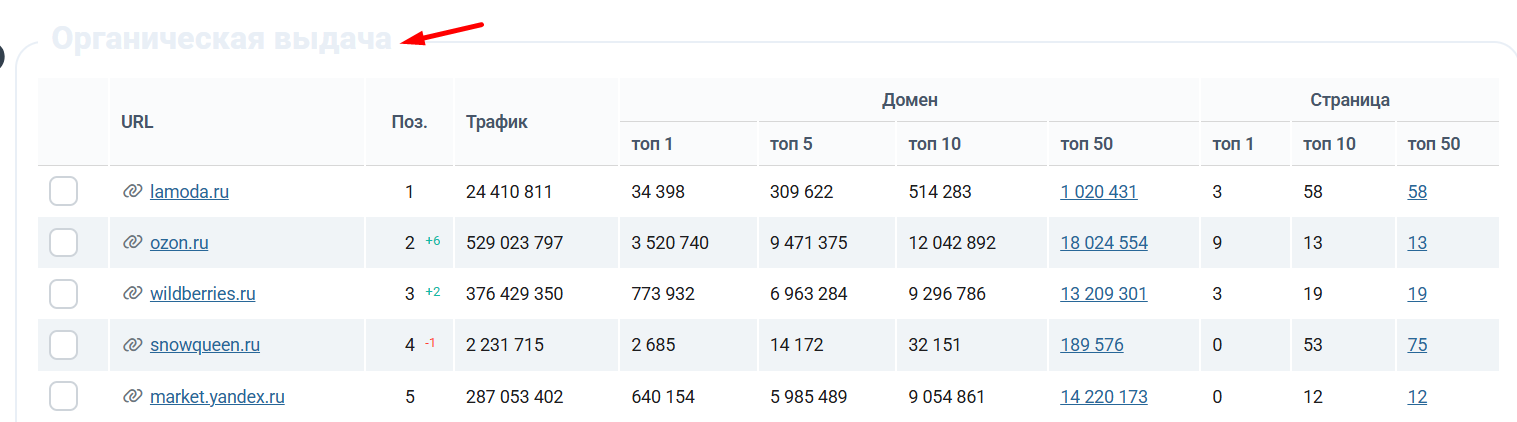Click the link icon beside wildberries.ru
This screenshot has height=422, width=1517.
click(x=132, y=293)
